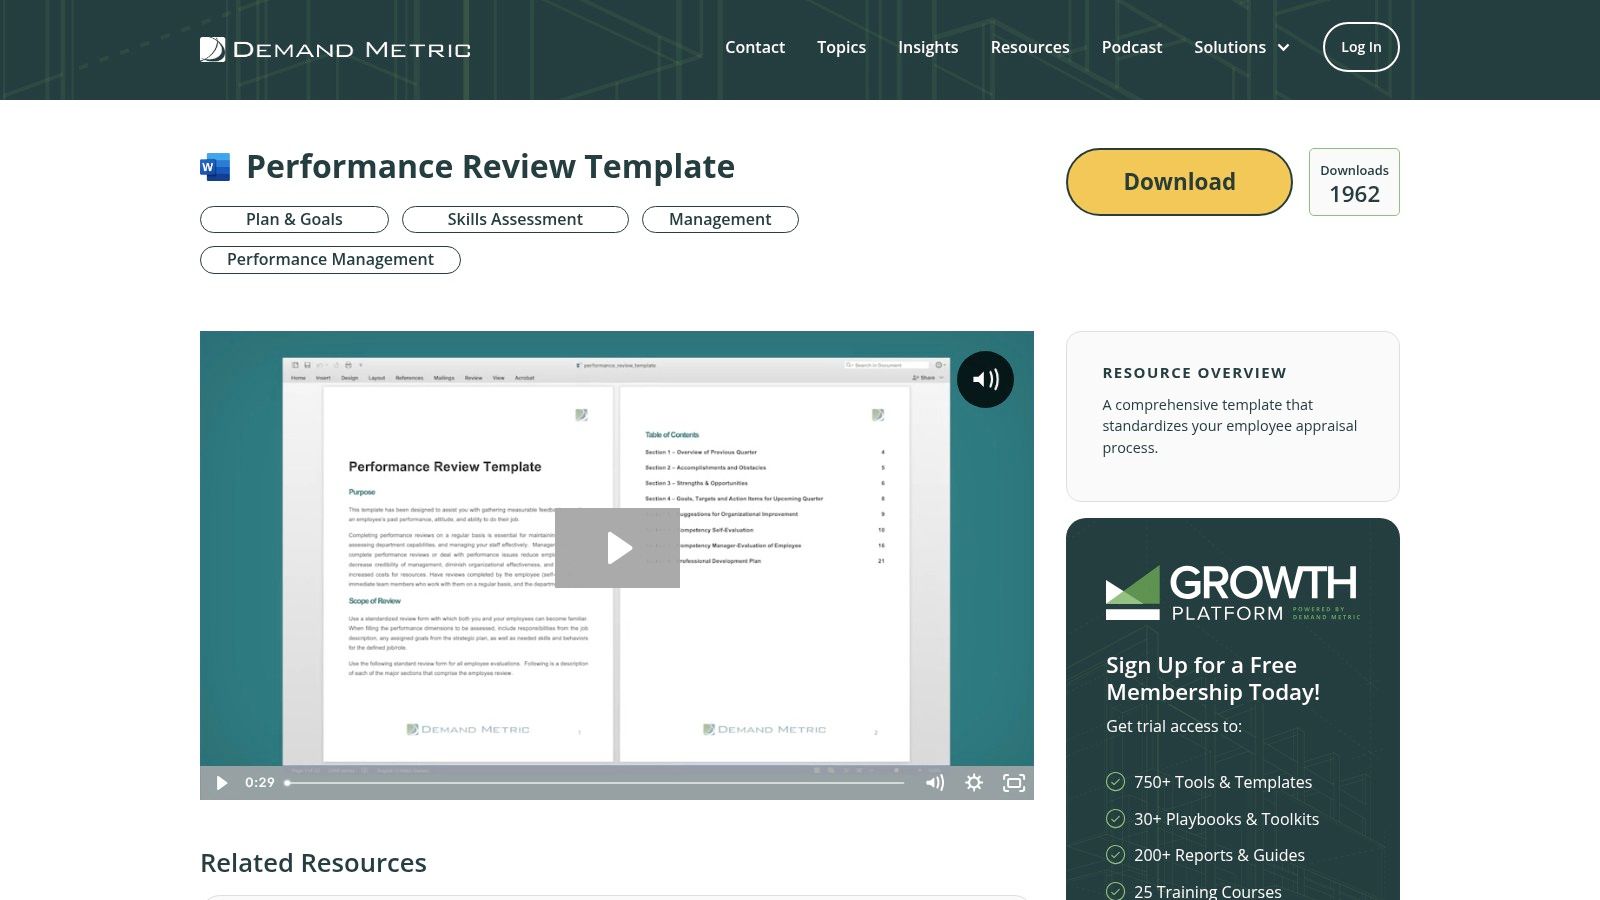Click the Demand Metric logo
1600x900 pixels.
tap(333, 48)
